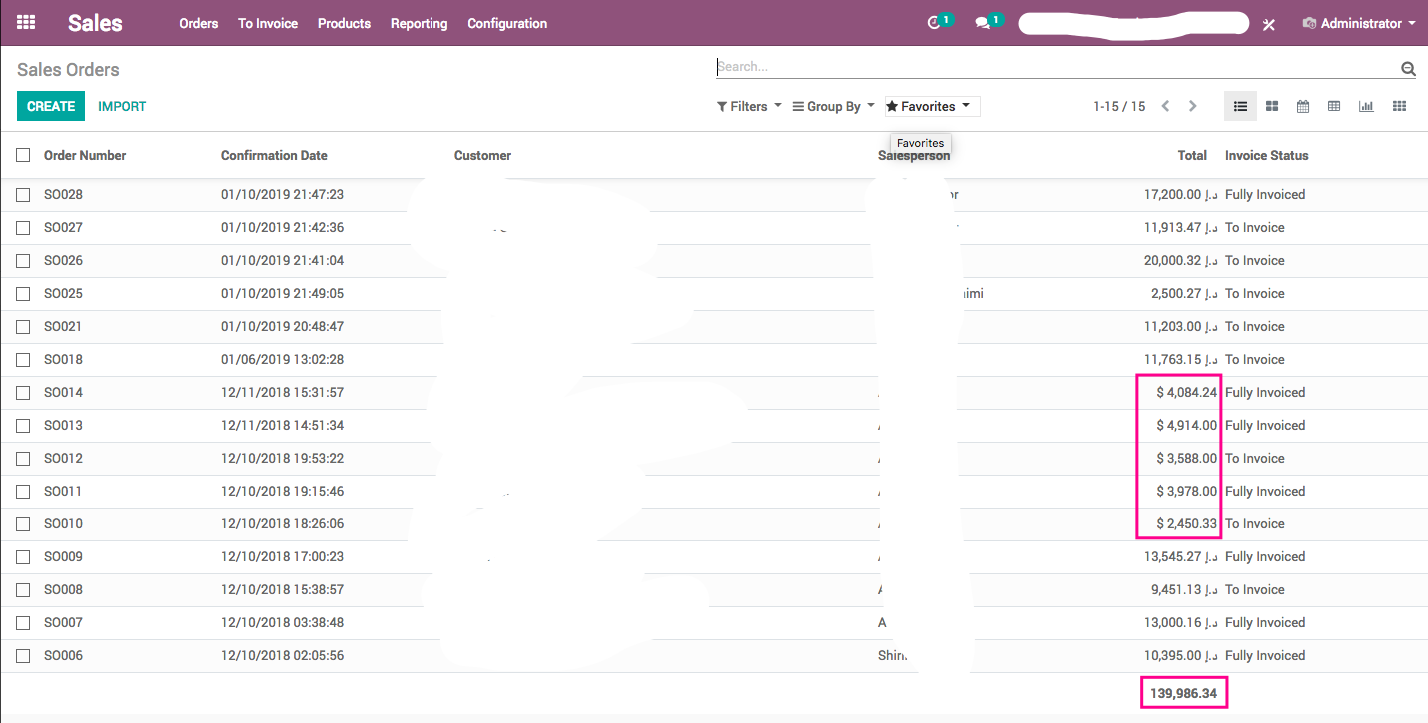Click the IMPORT button
The height and width of the screenshot is (723, 1428).
[x=122, y=106]
